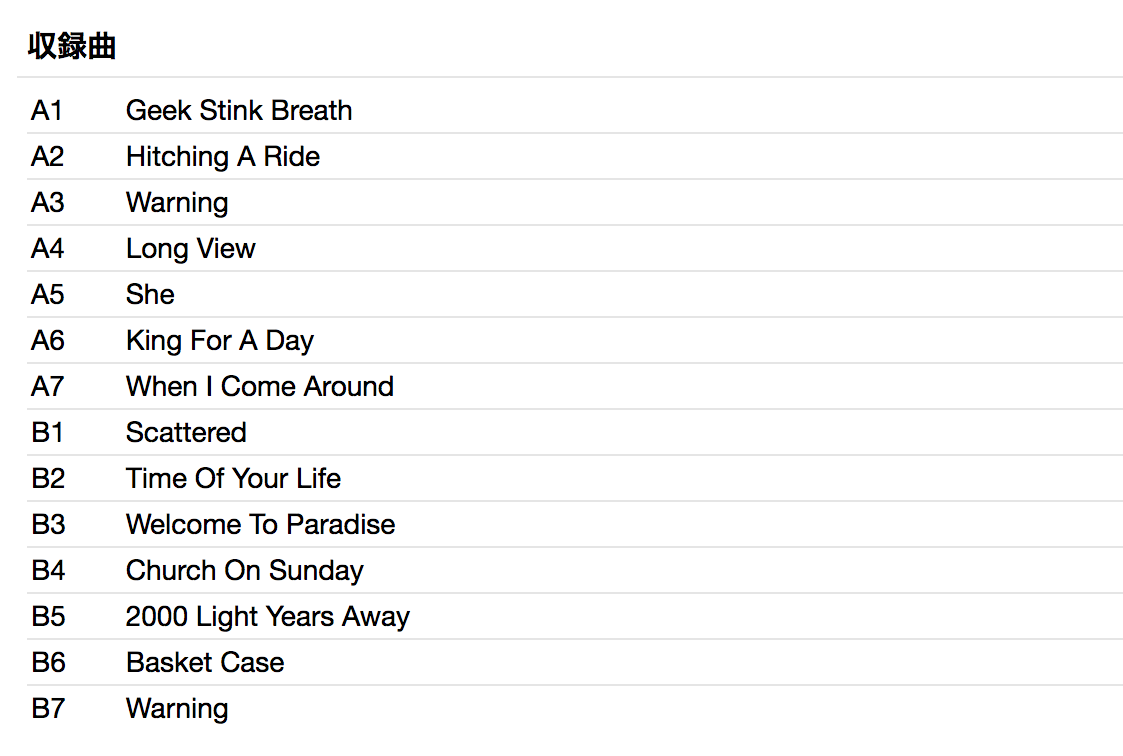Click the Scattered track title

point(186,432)
